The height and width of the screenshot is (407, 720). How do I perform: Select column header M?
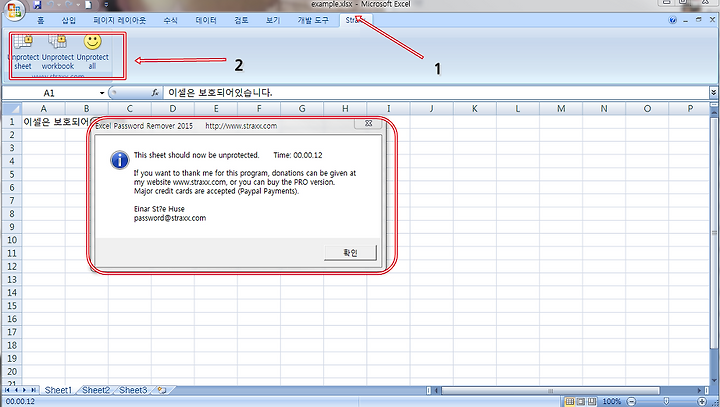(561, 109)
